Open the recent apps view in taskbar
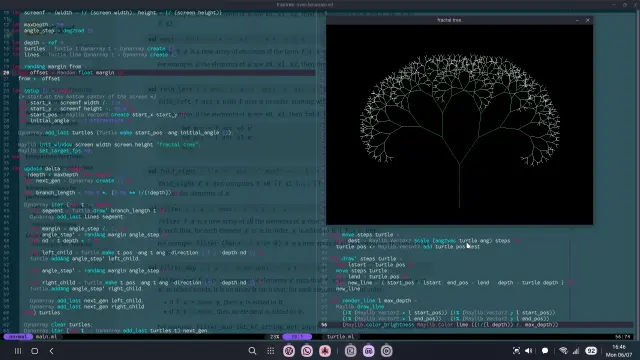The image size is (640, 360). (x=18, y=351)
